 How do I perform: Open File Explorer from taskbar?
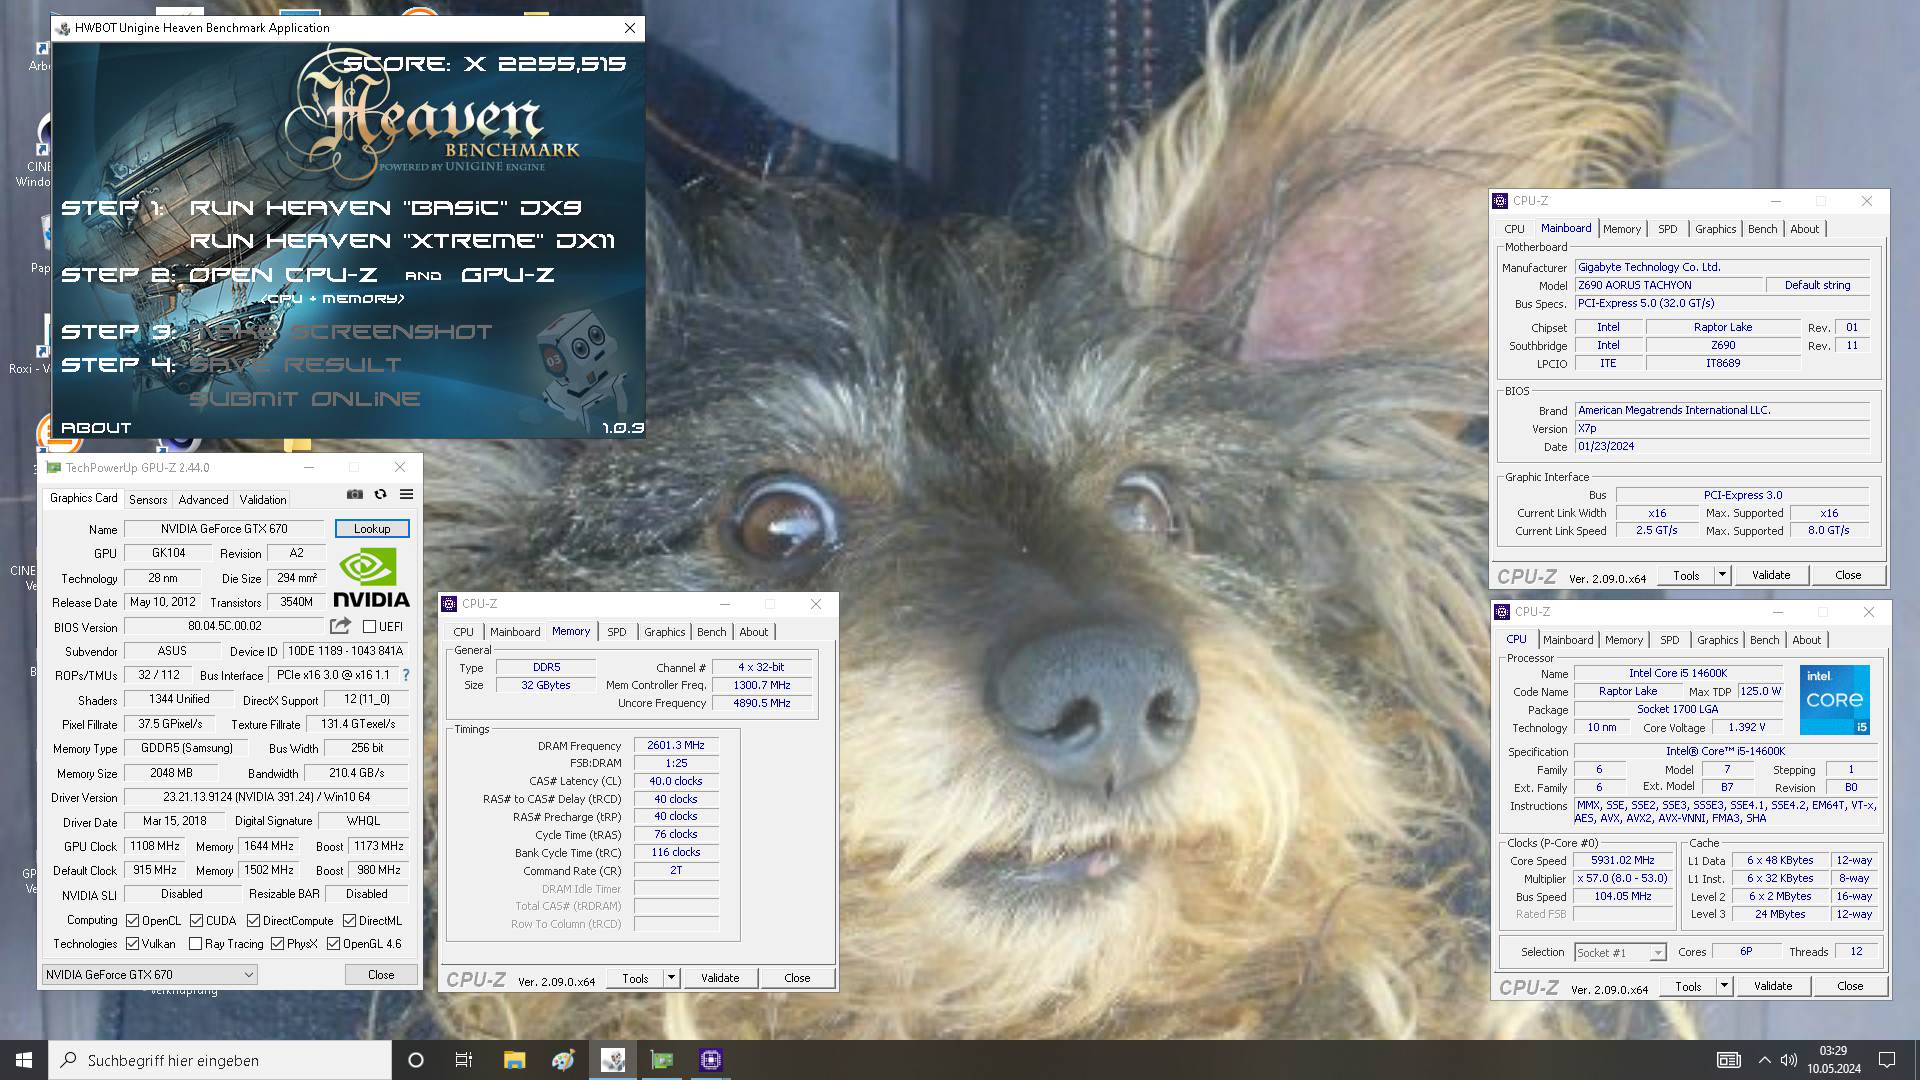coord(514,1060)
